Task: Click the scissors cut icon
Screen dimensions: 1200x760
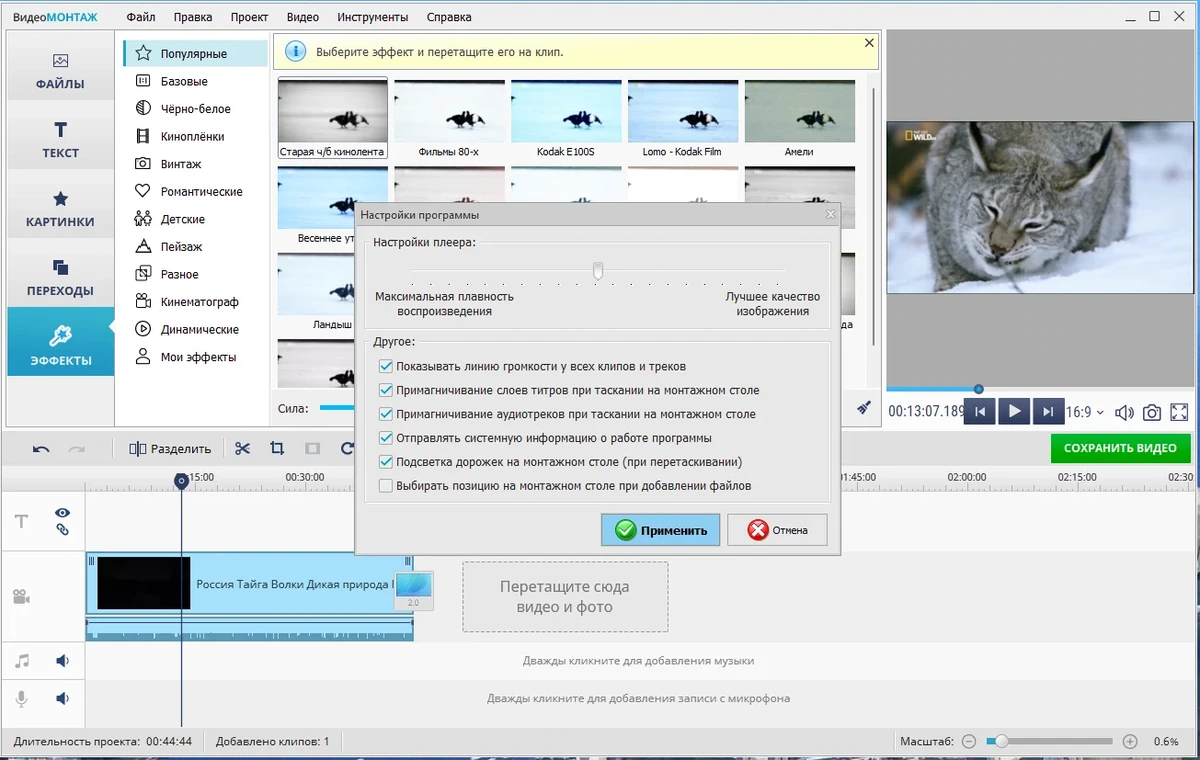Action: click(242, 449)
